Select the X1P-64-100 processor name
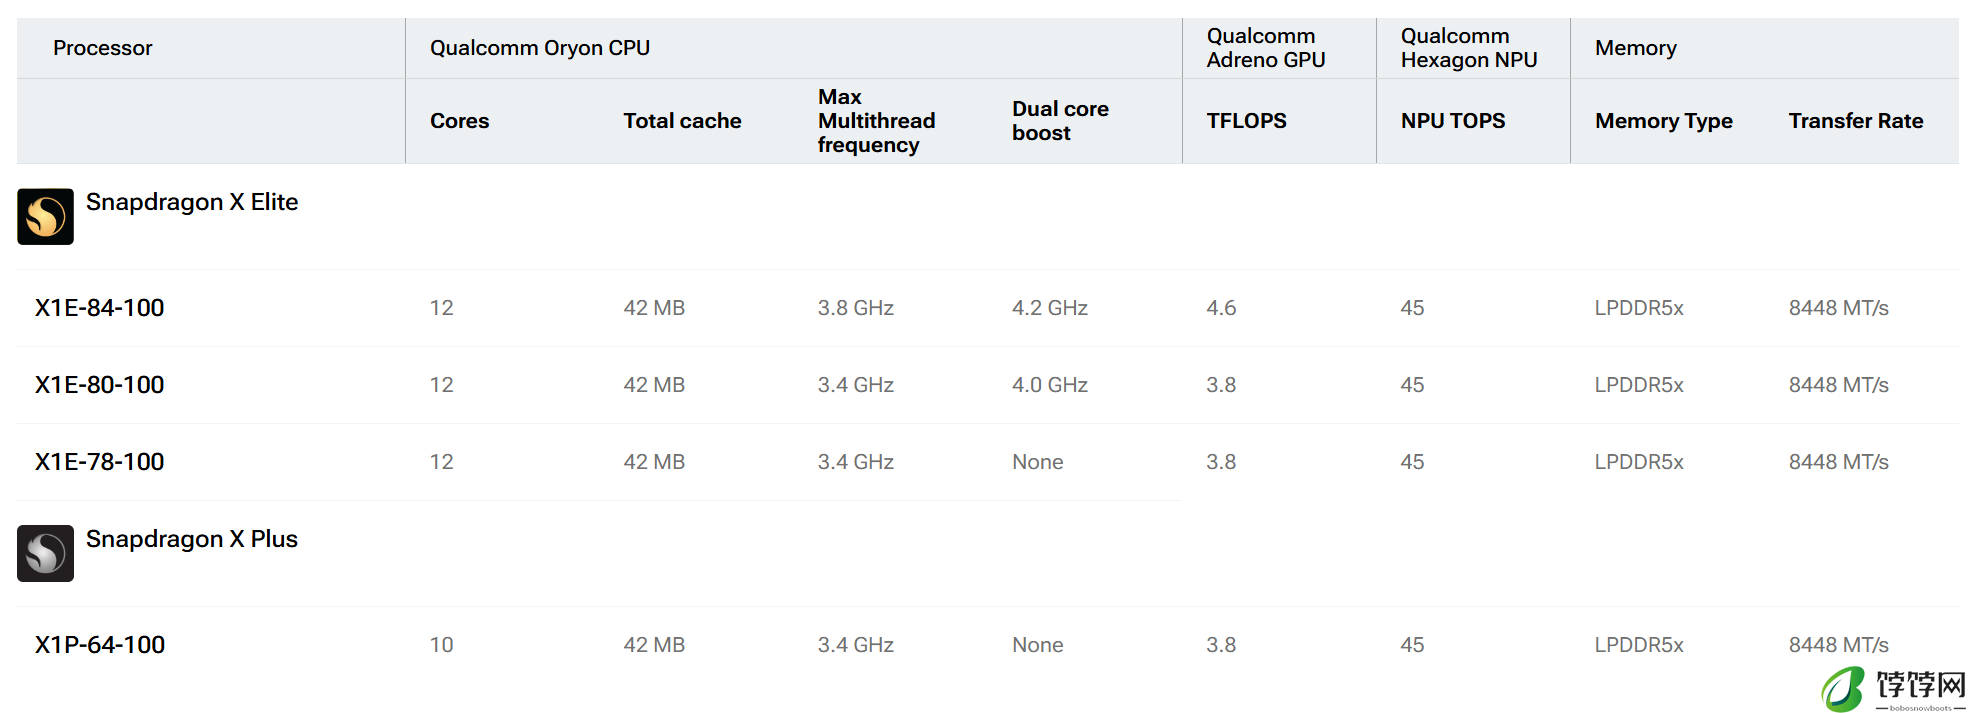The height and width of the screenshot is (713, 1969). (100, 645)
